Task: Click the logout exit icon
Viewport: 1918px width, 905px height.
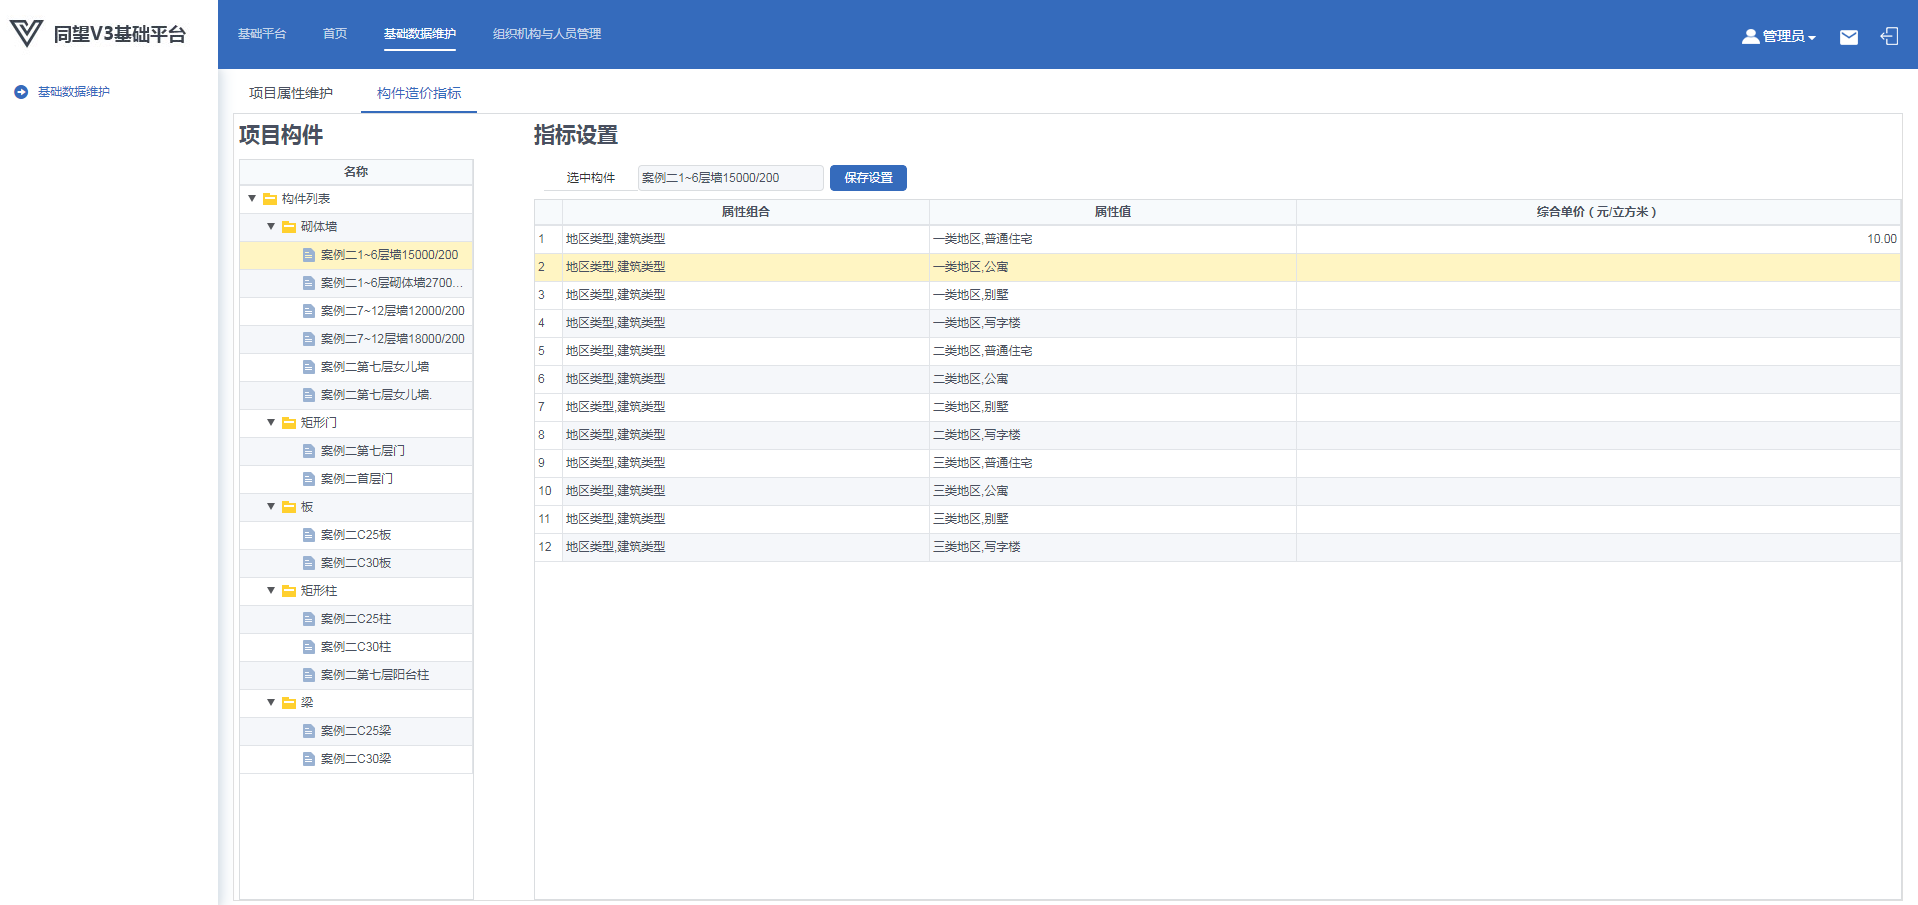Action: click(x=1889, y=36)
